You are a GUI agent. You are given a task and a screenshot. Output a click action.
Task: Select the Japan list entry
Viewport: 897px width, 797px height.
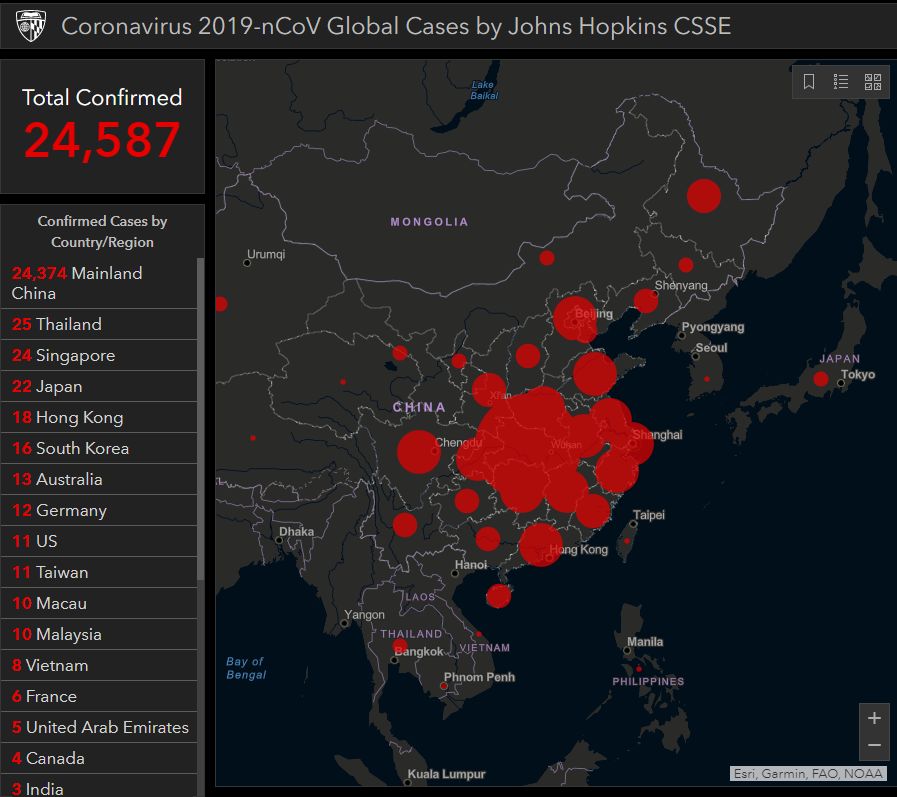[98, 386]
